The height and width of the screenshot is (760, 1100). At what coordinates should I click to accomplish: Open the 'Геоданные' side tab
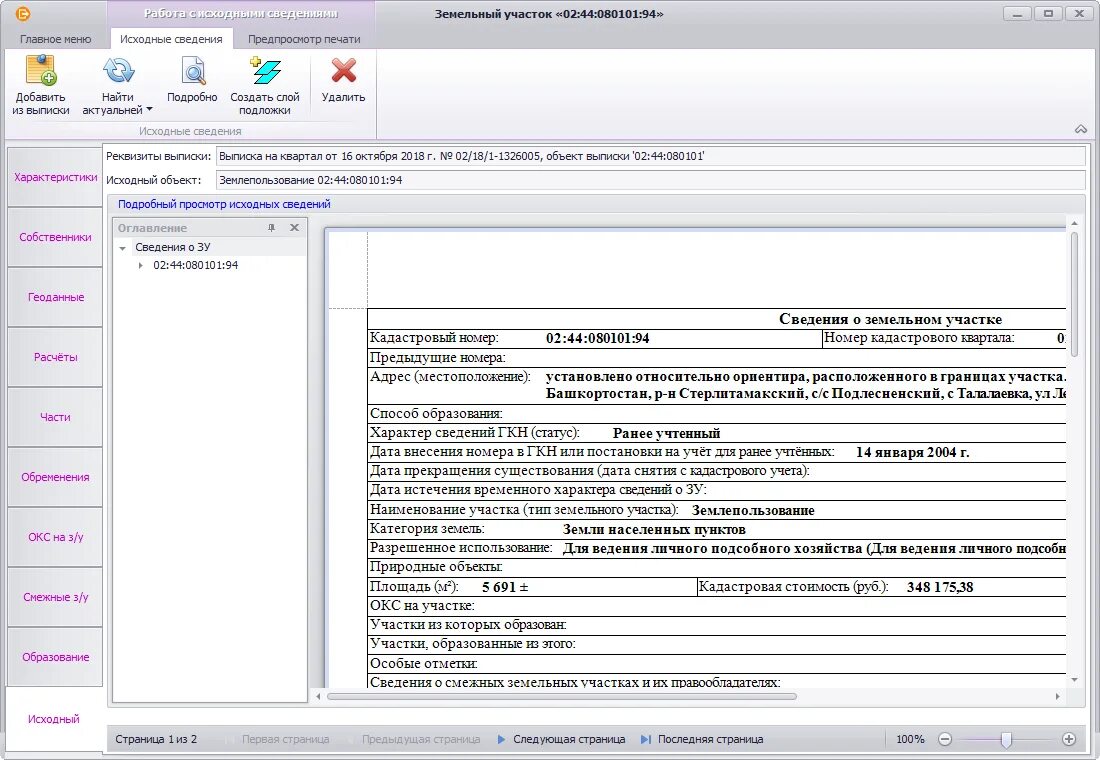55,297
